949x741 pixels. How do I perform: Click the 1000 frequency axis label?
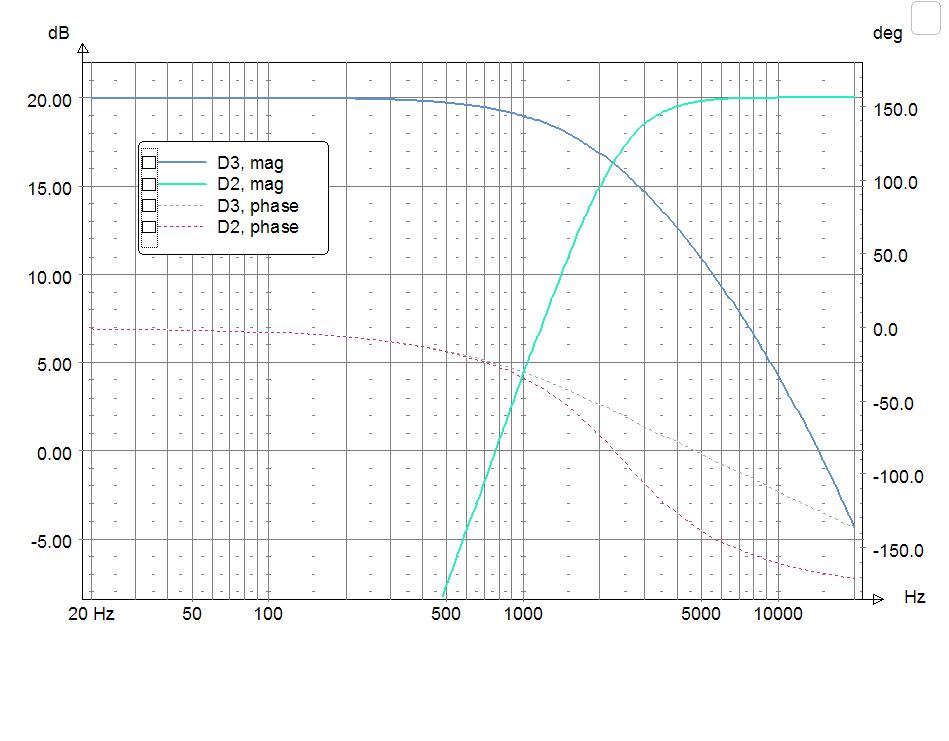coord(523,614)
